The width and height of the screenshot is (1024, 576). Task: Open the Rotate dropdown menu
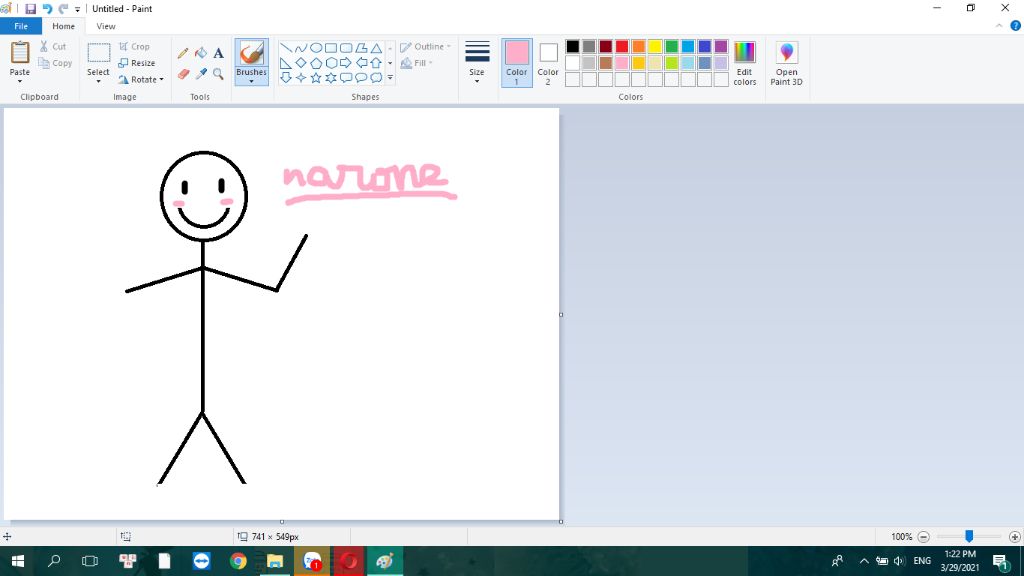click(x=141, y=79)
